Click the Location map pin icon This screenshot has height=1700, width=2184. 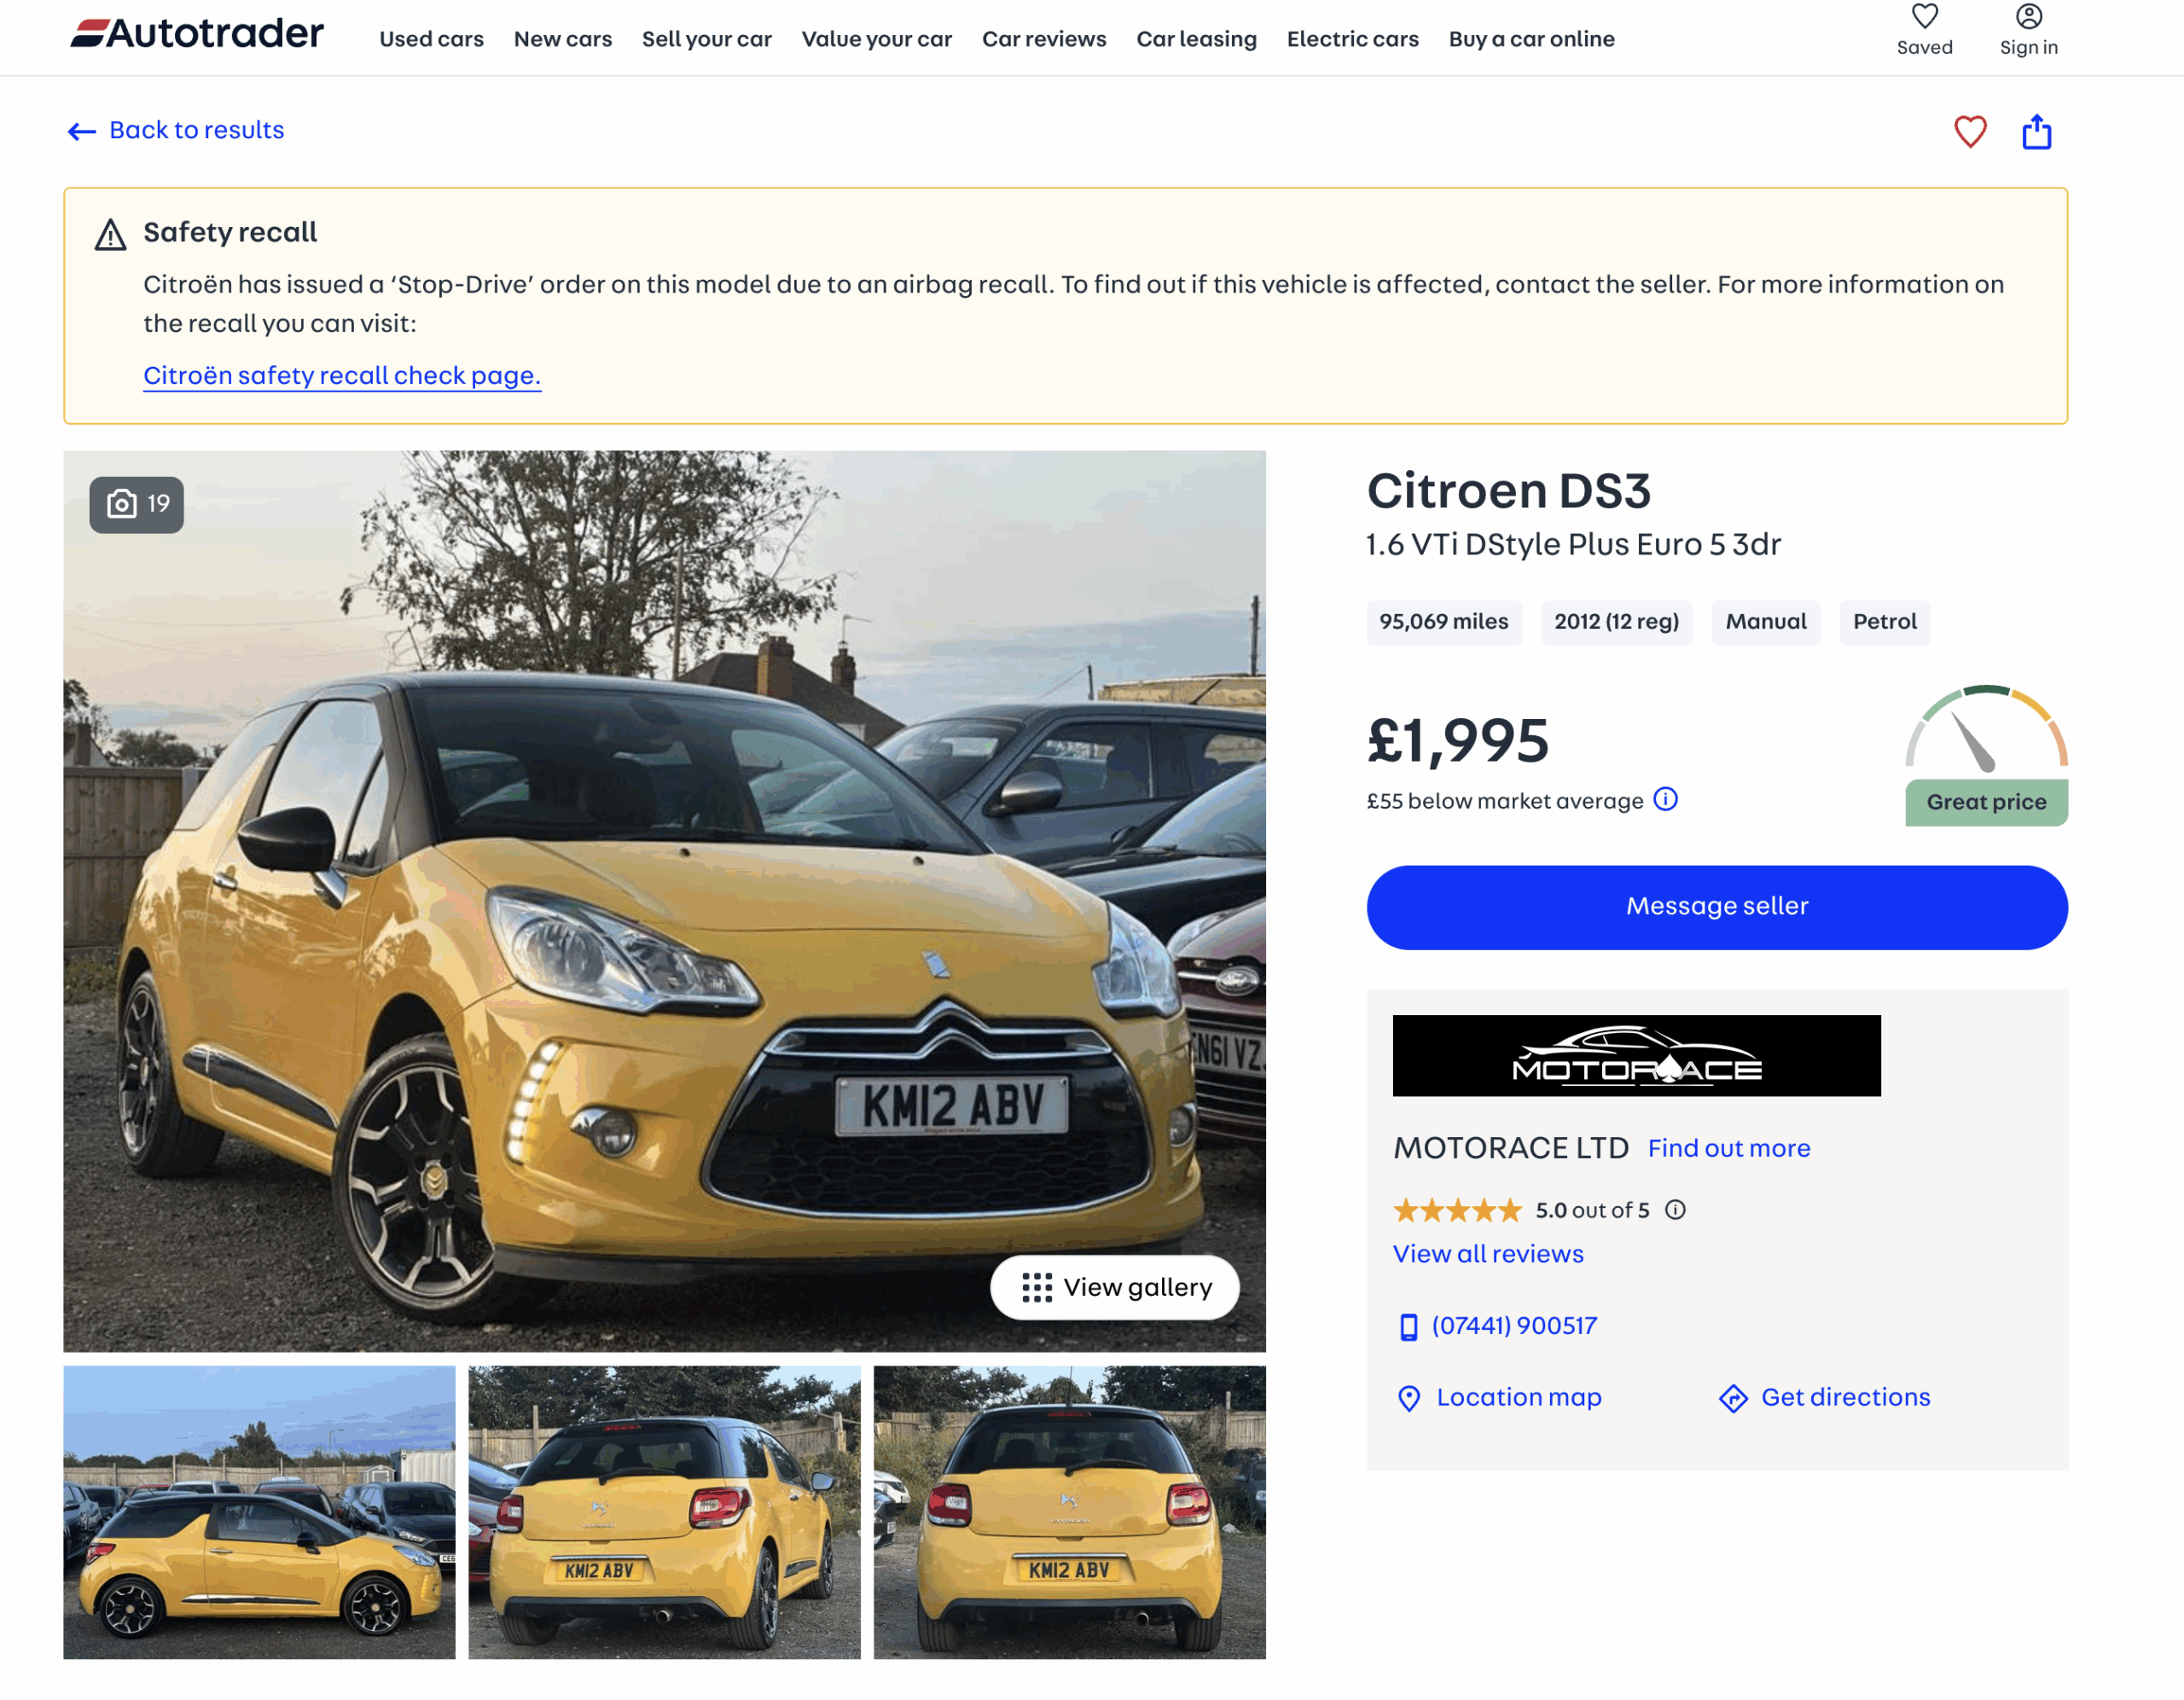click(x=1408, y=1397)
